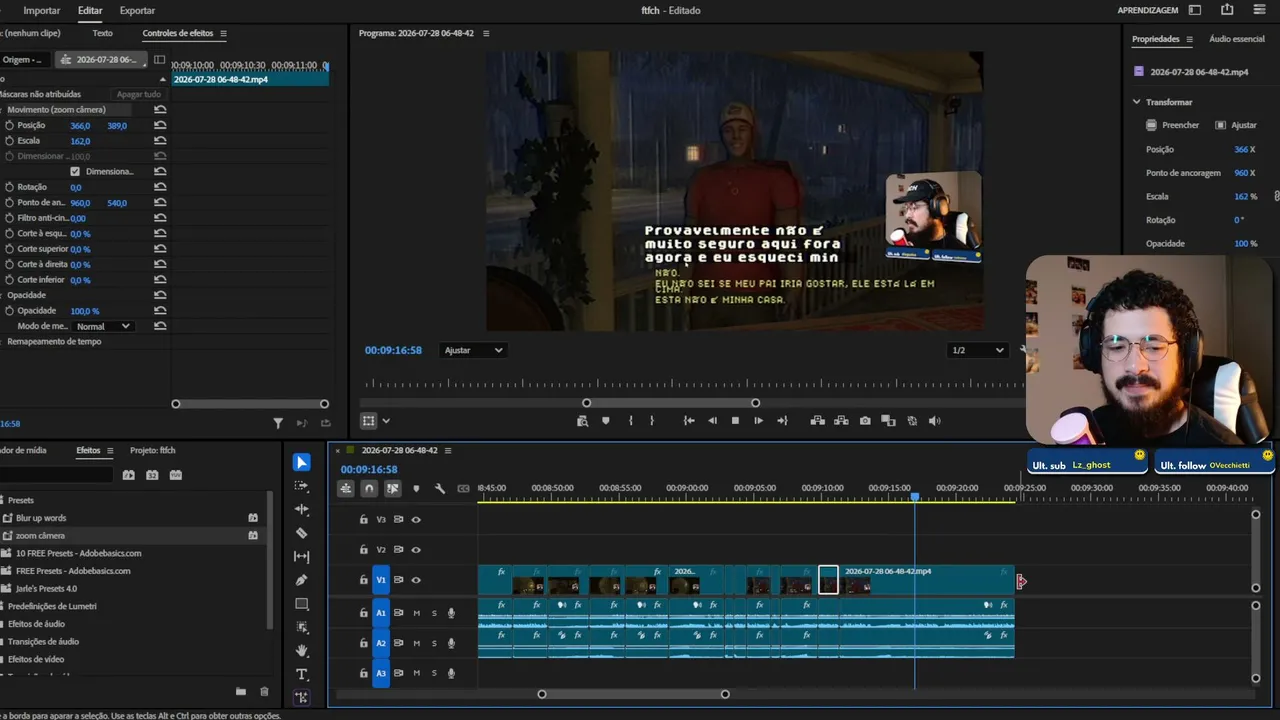Open the Modo de mesclagem Normal dropdown
Screen dimensions: 1280x720
click(x=104, y=326)
